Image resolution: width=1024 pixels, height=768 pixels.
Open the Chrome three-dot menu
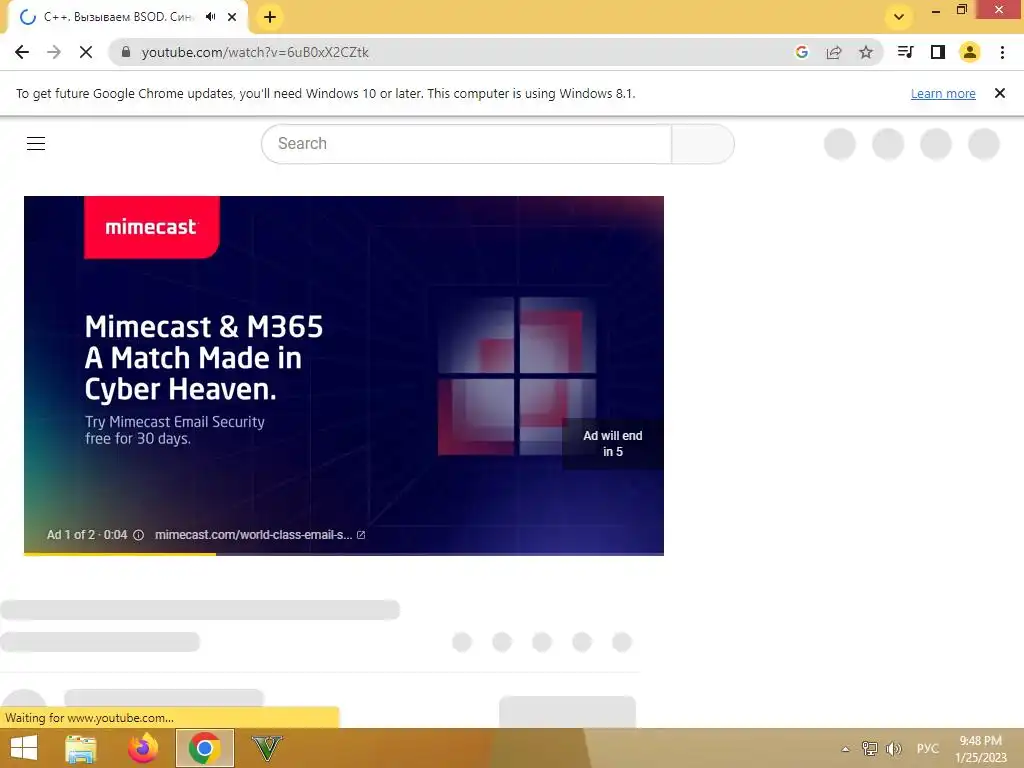coord(1002,52)
